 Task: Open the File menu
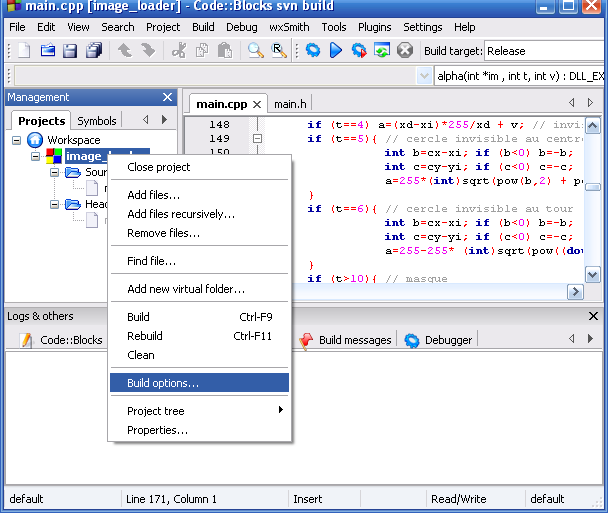[17, 27]
